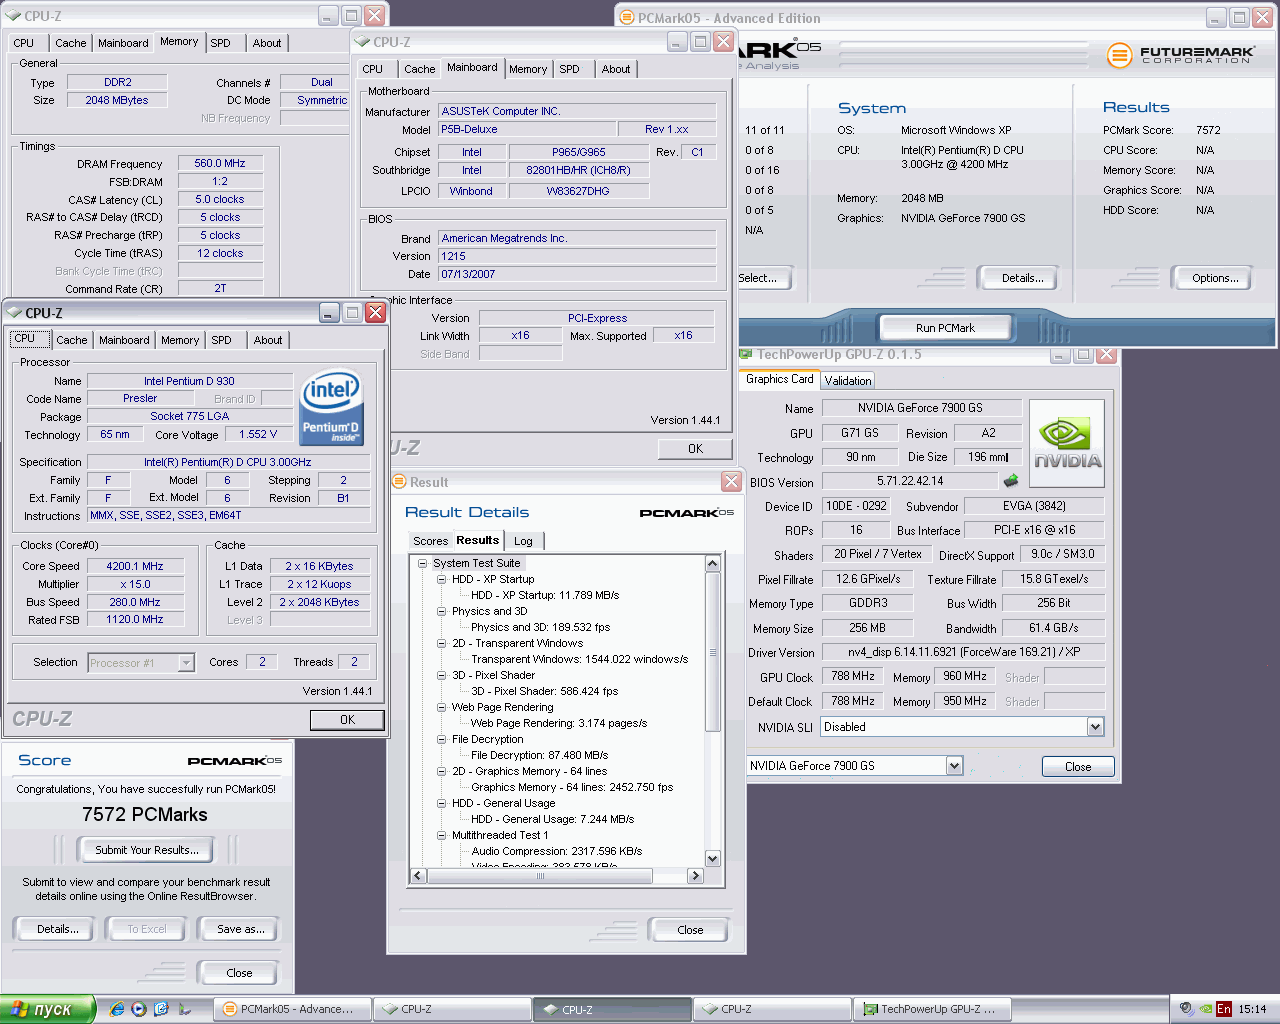1280x1024 pixels.
Task: Collapse the File Decryption node
Action: [441, 739]
